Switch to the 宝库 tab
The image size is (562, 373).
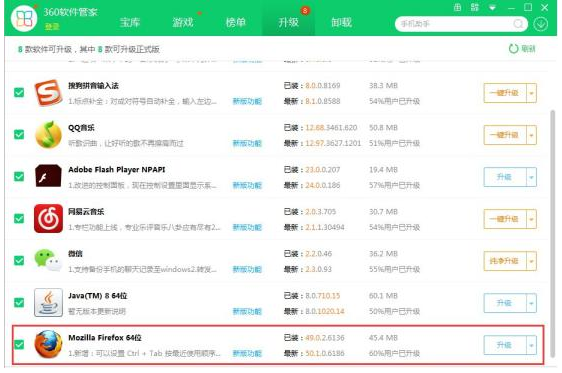coord(130,22)
